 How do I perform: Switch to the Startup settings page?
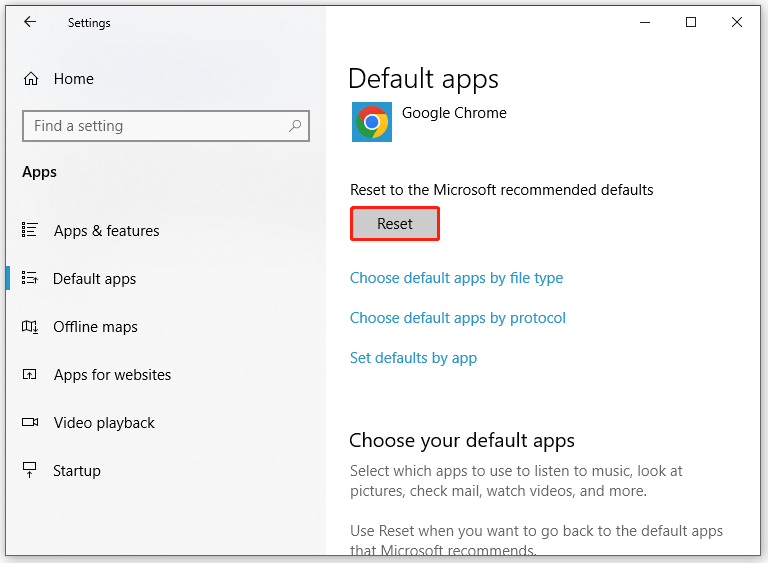pyautogui.click(x=77, y=471)
